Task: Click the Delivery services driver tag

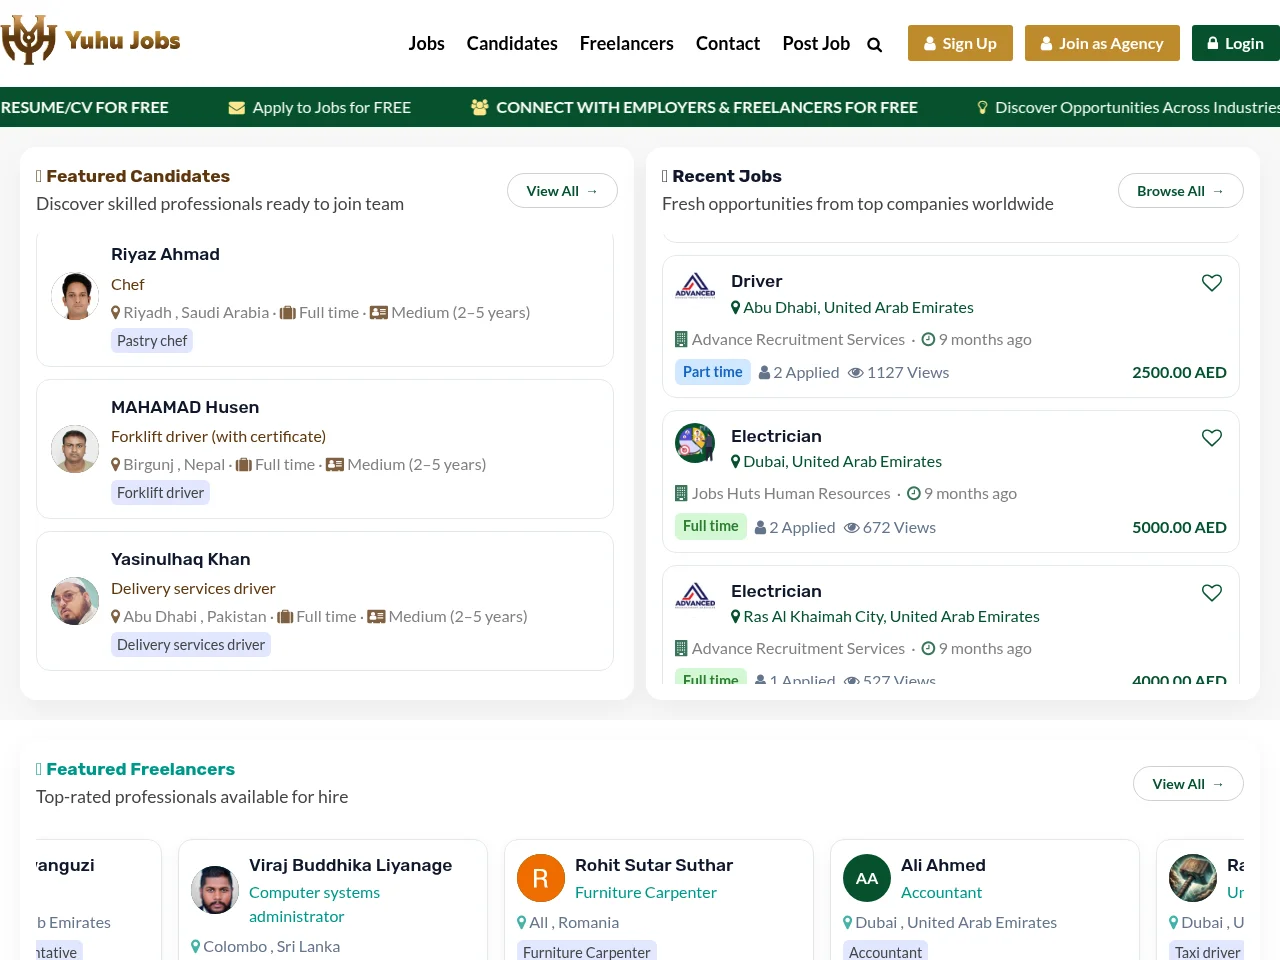Action: coord(191,645)
